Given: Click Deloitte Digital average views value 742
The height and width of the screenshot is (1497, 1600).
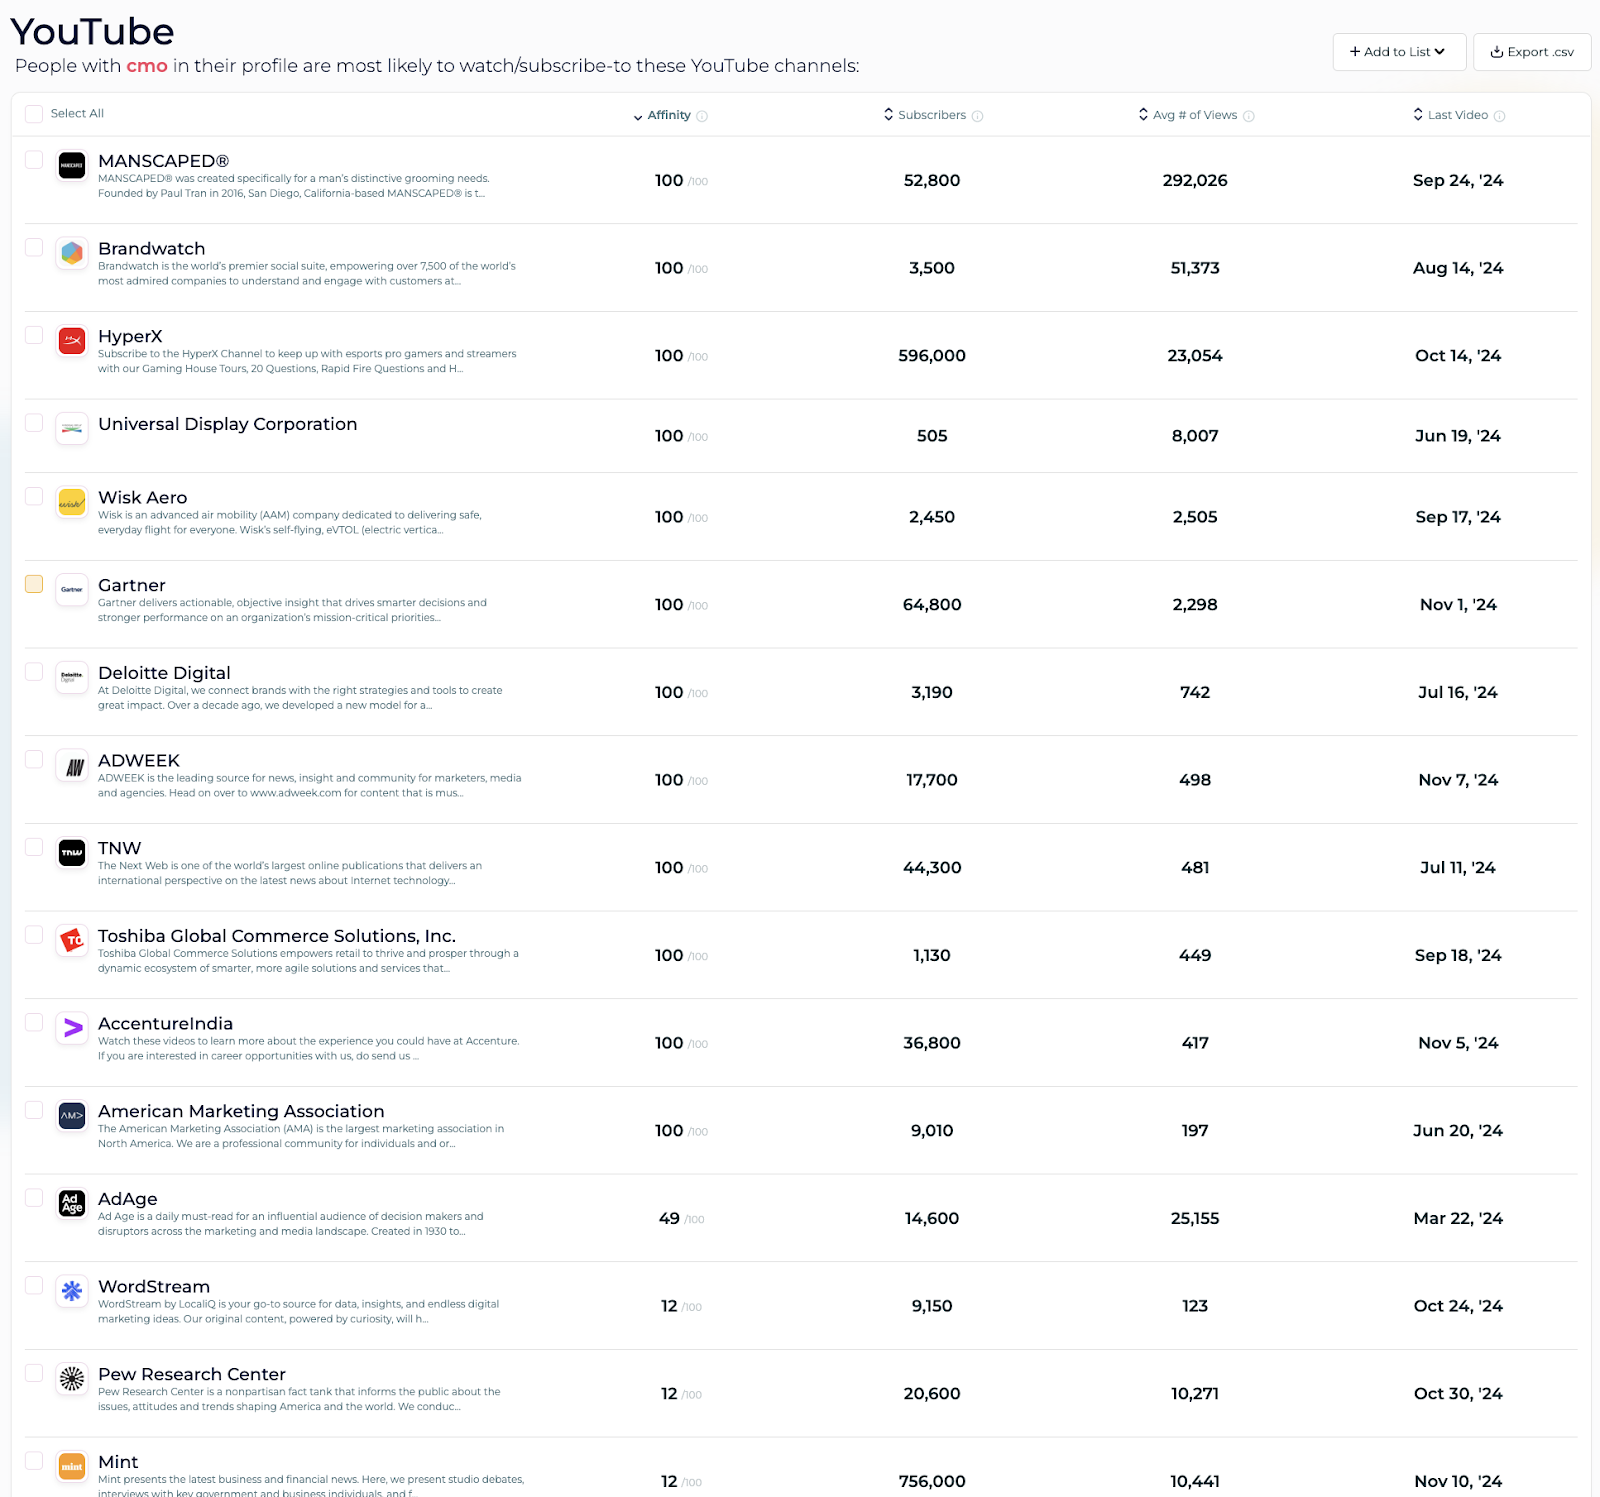Looking at the screenshot, I should point(1195,693).
